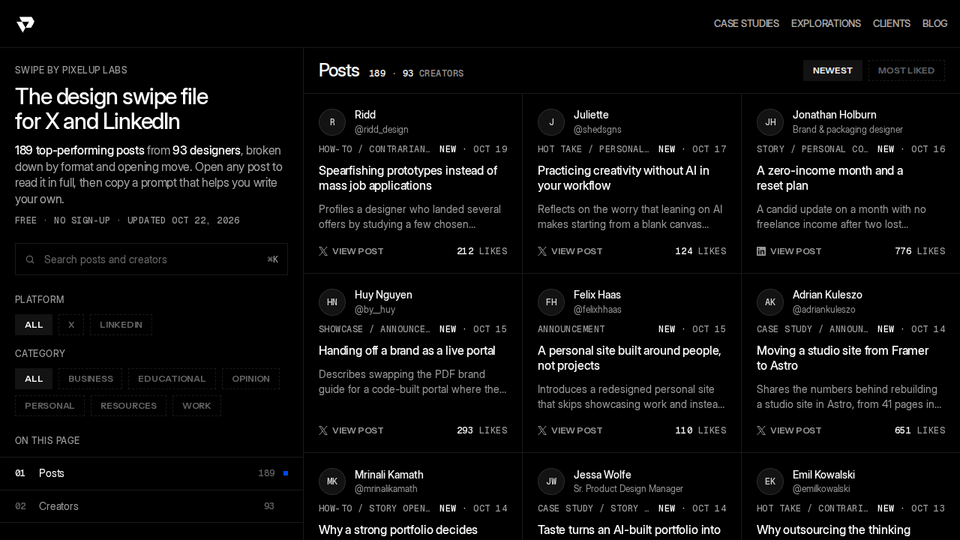This screenshot has width=960, height=540.
Task: Filter by Educational category
Action: click(x=172, y=378)
